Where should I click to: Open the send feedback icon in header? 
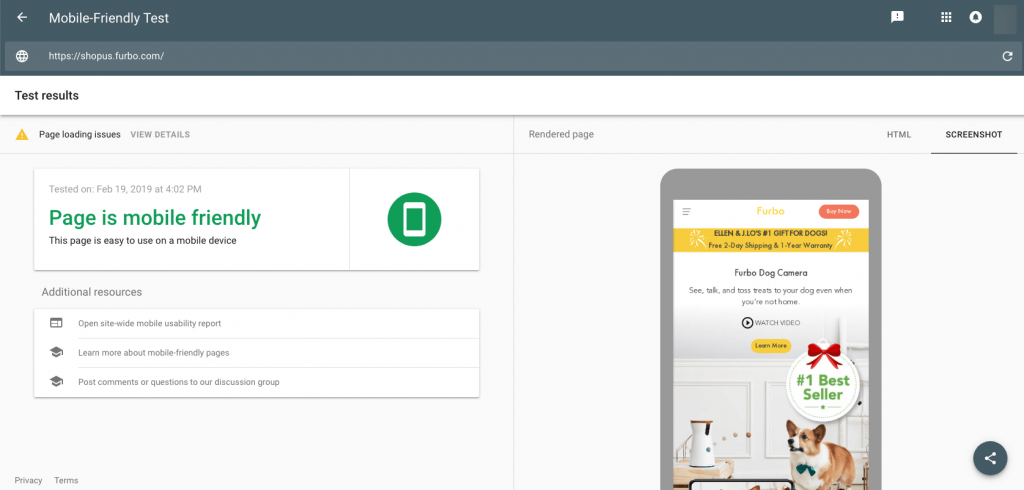tap(897, 18)
